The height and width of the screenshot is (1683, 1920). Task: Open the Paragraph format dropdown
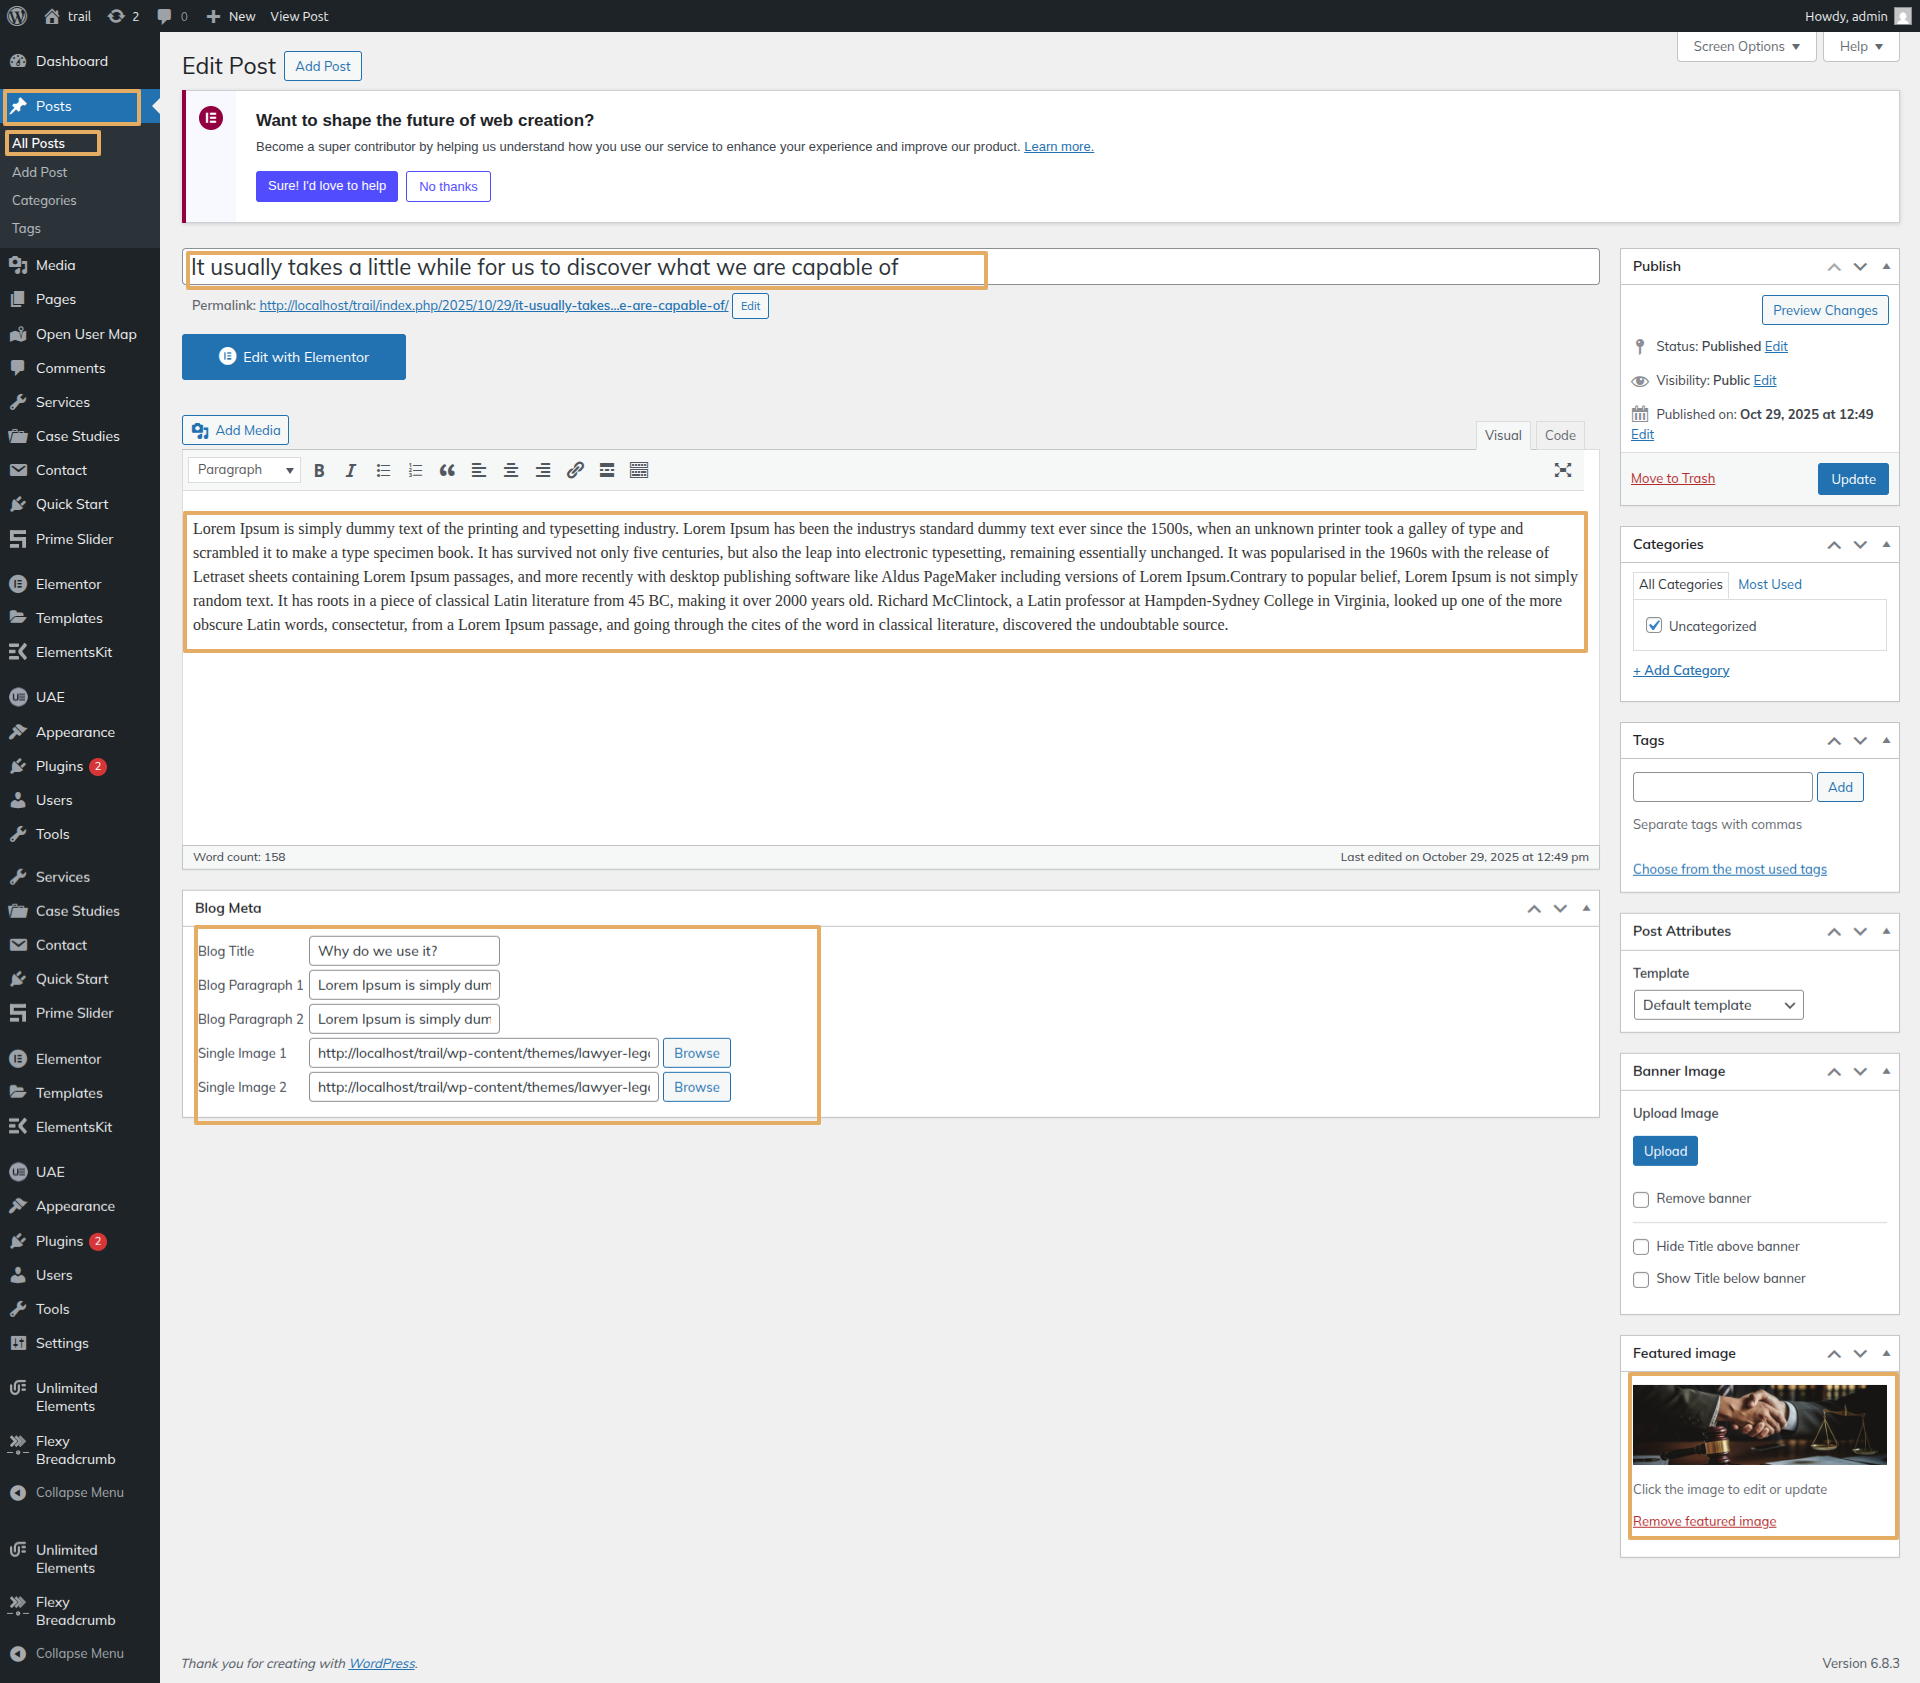pos(244,470)
